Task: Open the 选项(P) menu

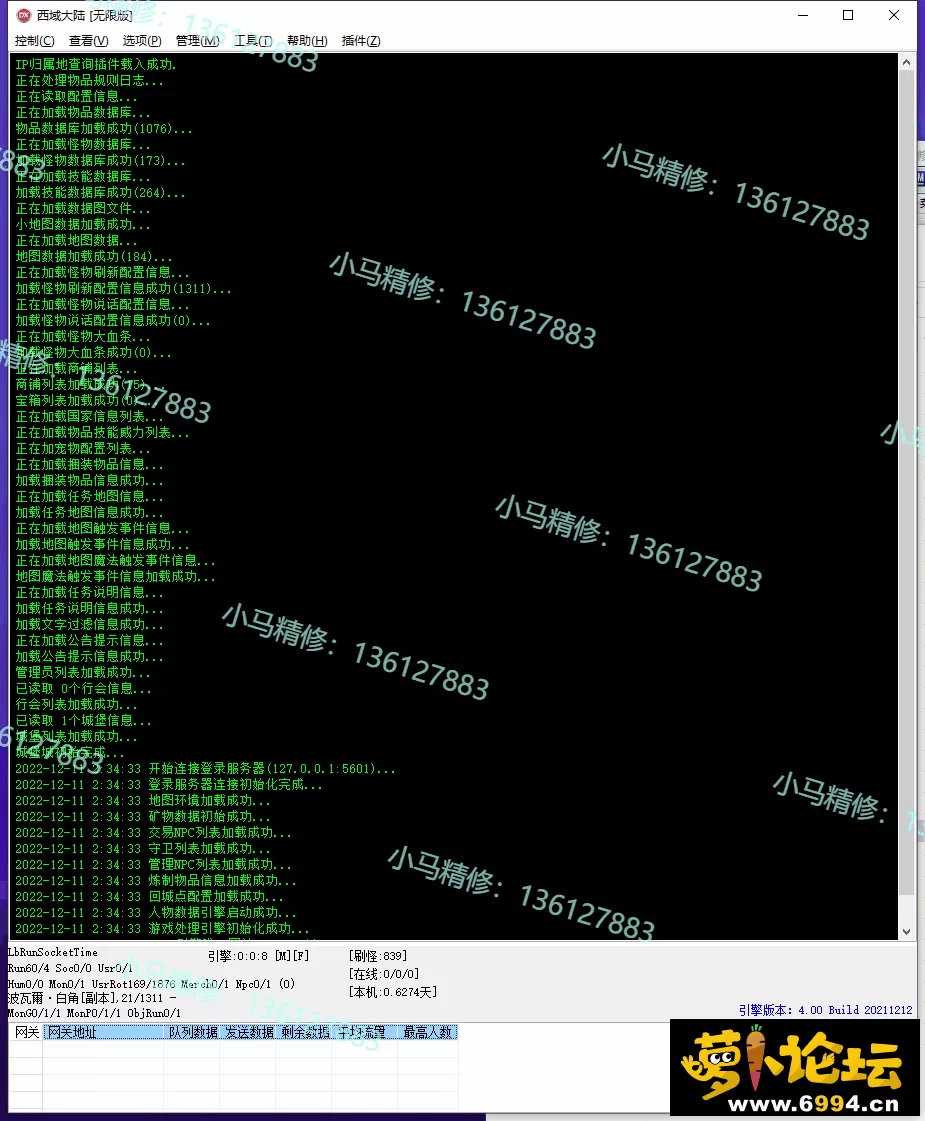Action: (x=142, y=41)
